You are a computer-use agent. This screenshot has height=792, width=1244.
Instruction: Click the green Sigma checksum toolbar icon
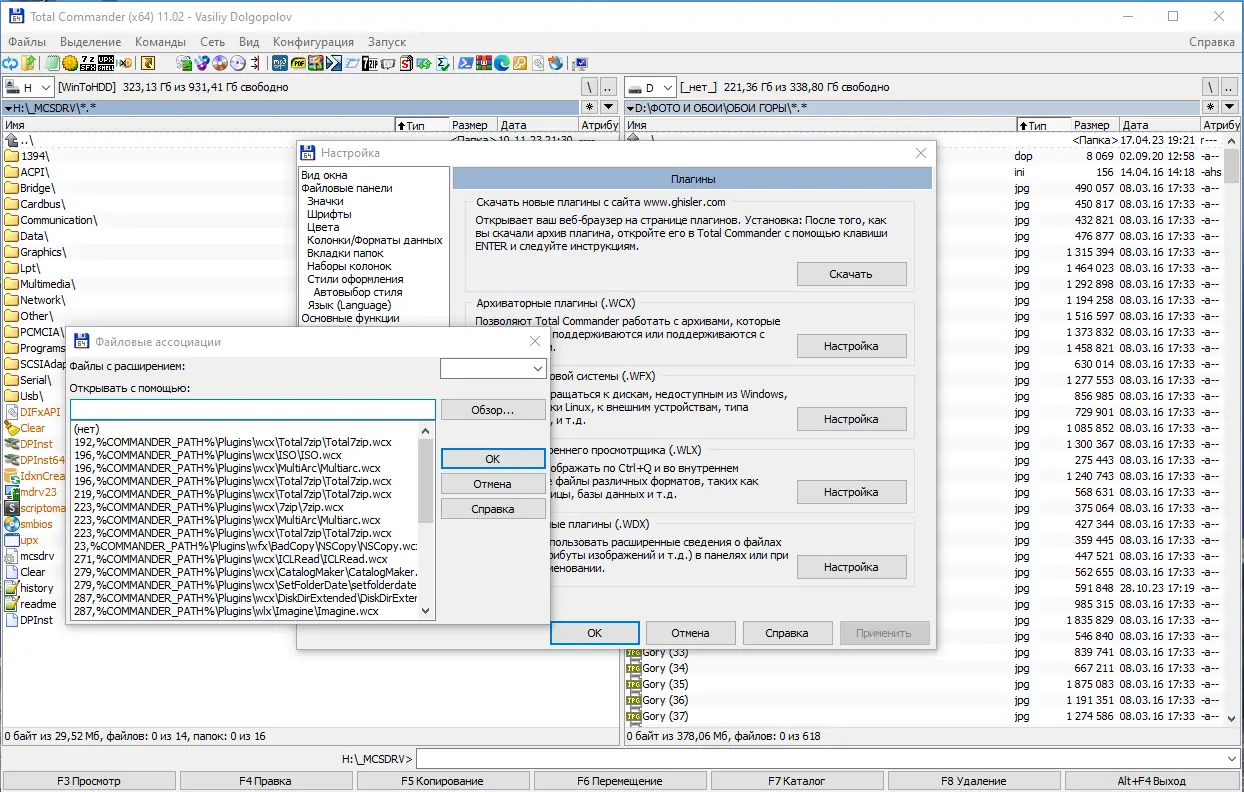click(442, 63)
